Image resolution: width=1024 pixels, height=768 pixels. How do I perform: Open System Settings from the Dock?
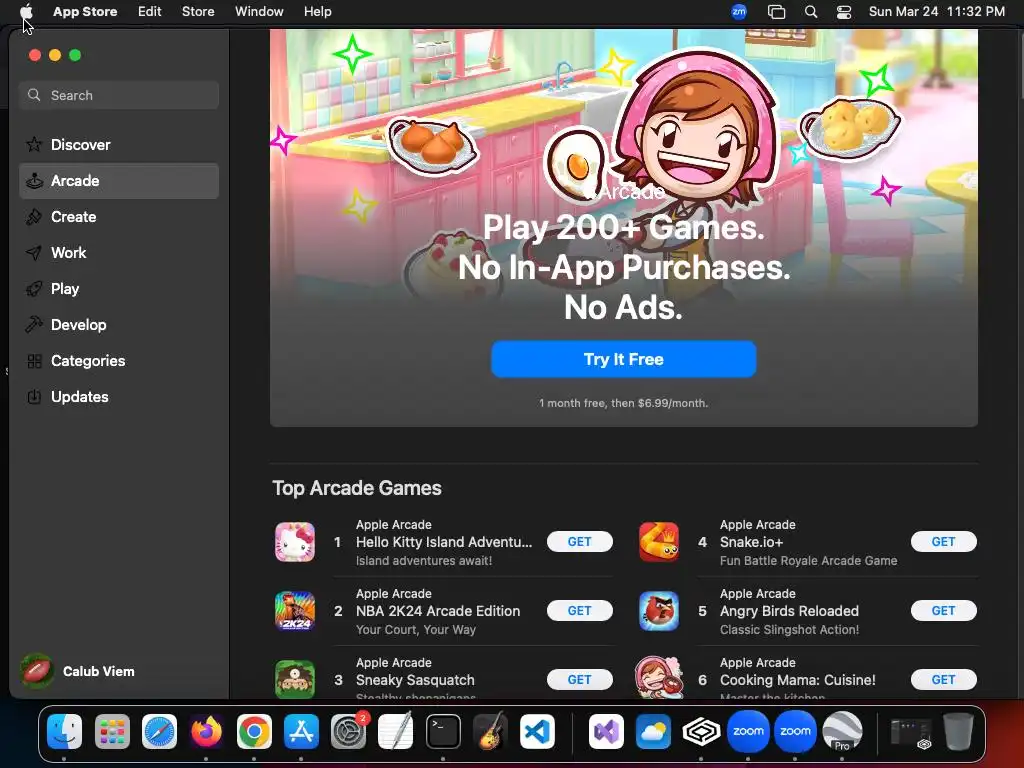click(x=349, y=731)
